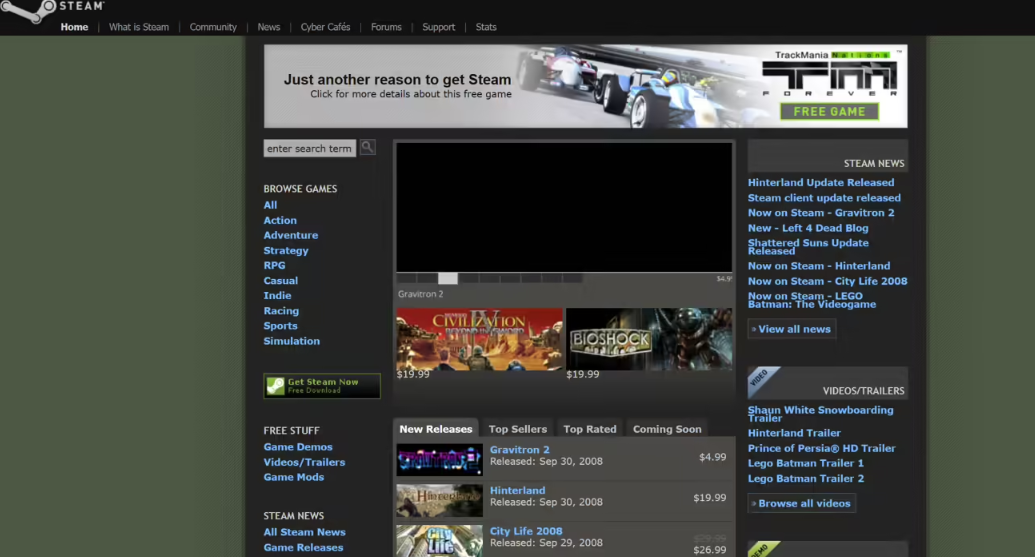Browse the Strategy games category
The image size is (1035, 557).
pyautogui.click(x=286, y=251)
